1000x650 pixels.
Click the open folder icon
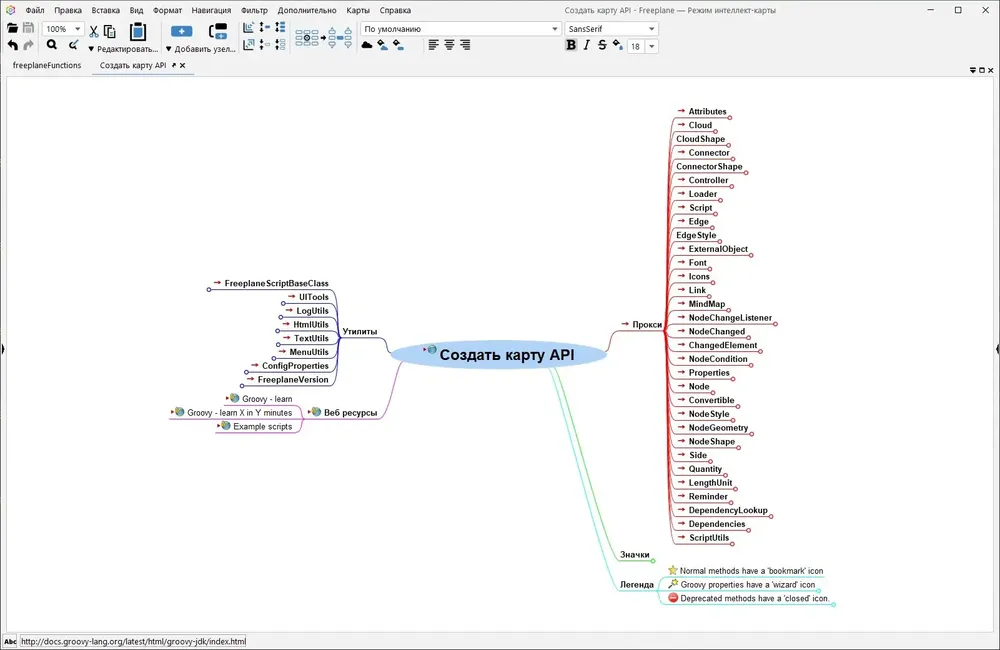[x=12, y=28]
